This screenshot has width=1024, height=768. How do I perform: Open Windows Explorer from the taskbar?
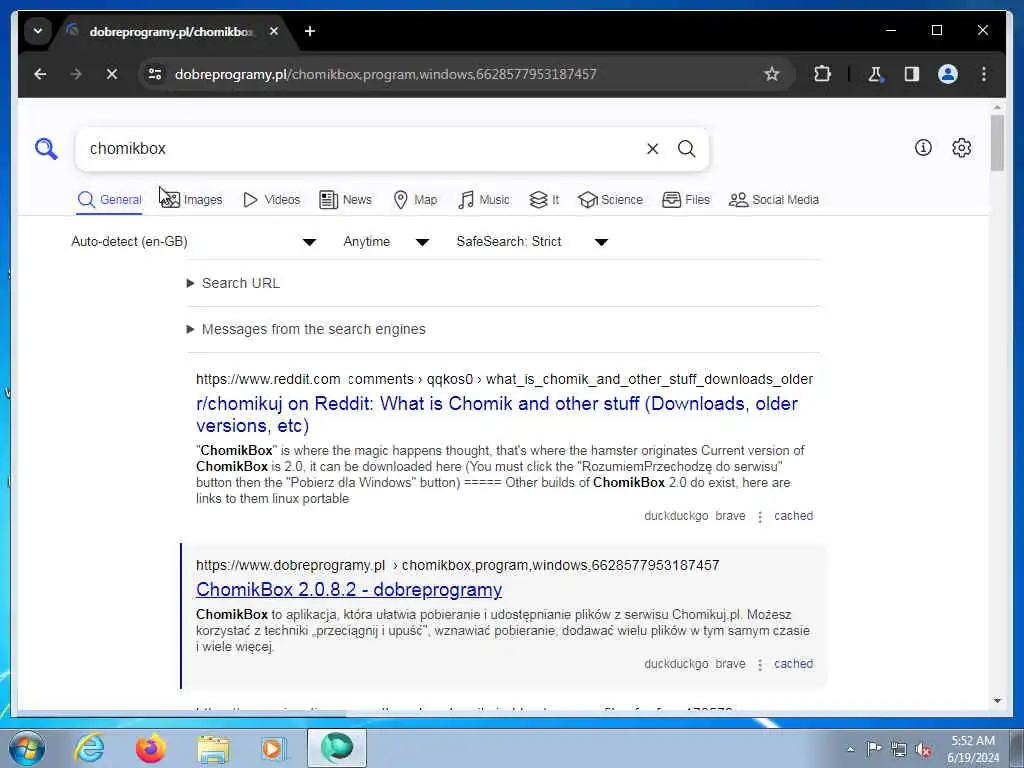(x=214, y=748)
